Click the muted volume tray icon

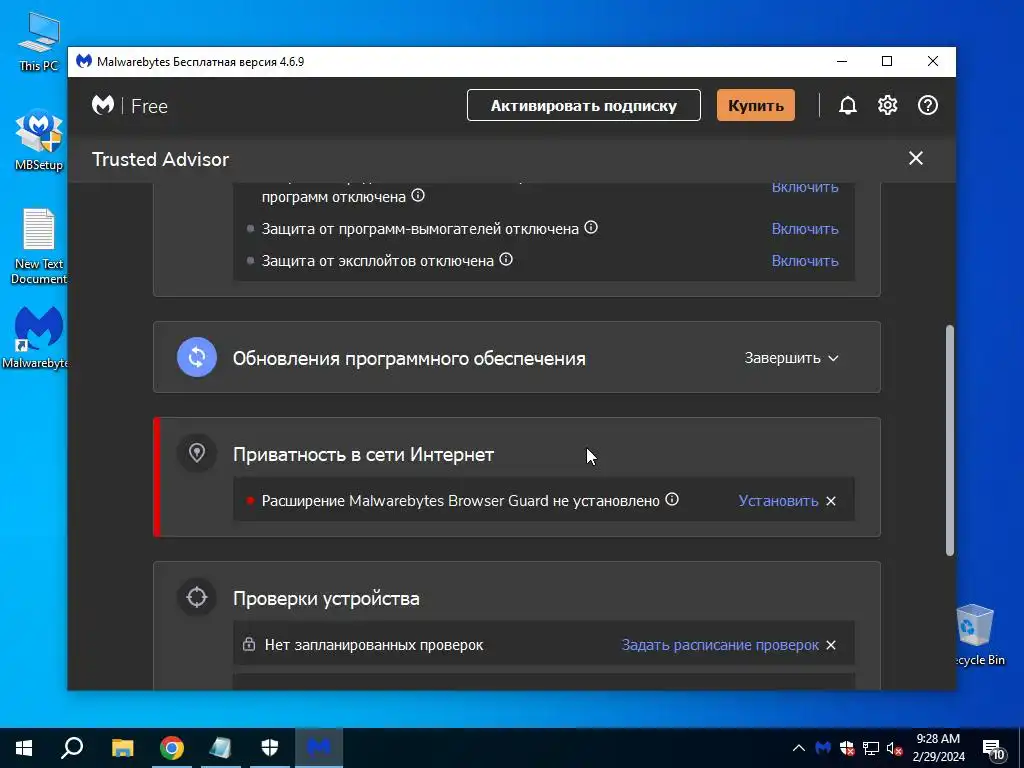coord(895,748)
